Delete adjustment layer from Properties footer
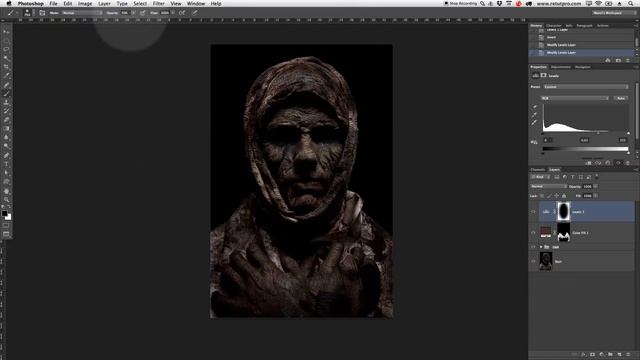640x360 pixels. click(628, 163)
